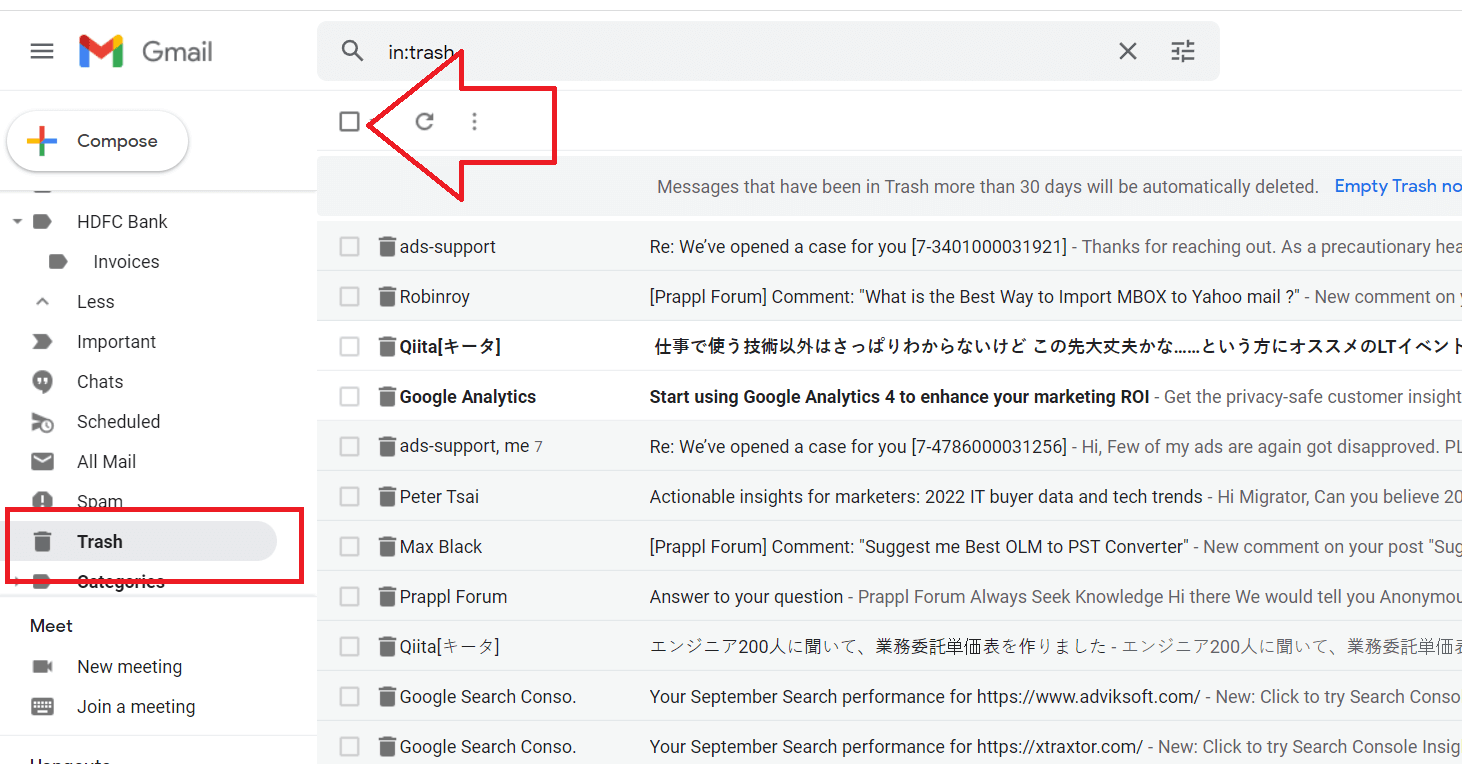Go to the Important folder

click(116, 342)
